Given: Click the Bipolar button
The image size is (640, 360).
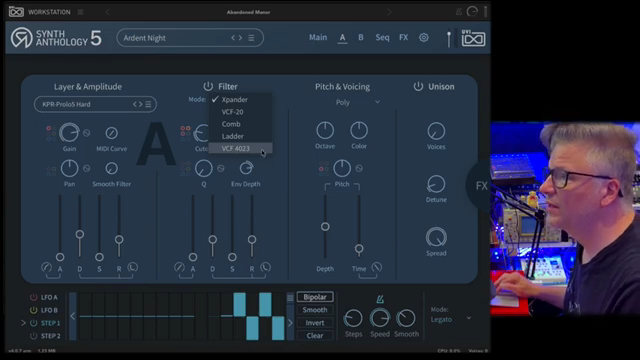Looking at the screenshot, I should click(315, 297).
